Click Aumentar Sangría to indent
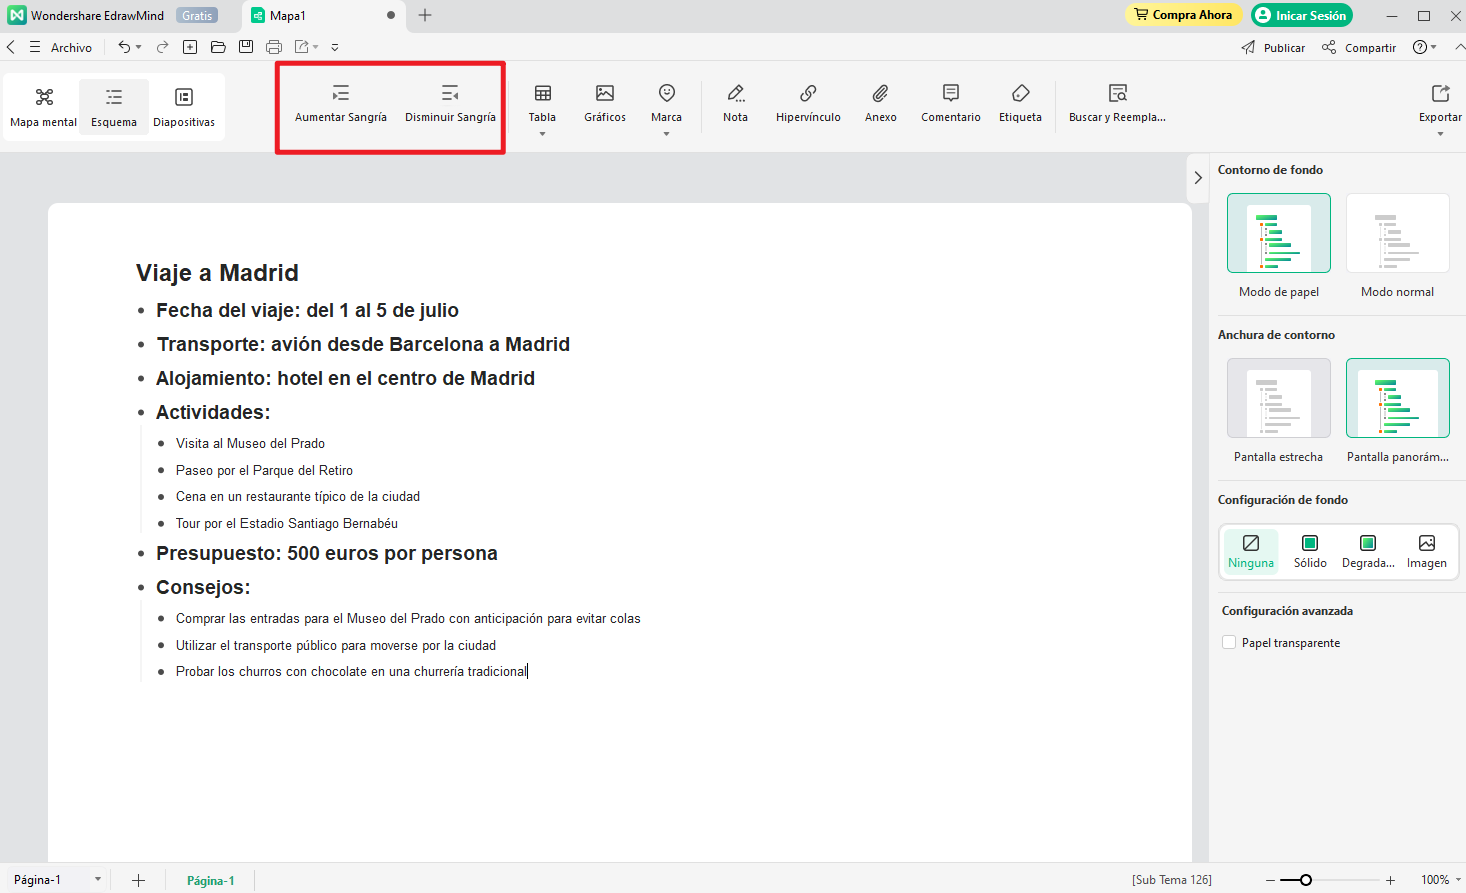The width and height of the screenshot is (1466, 893). 341,104
